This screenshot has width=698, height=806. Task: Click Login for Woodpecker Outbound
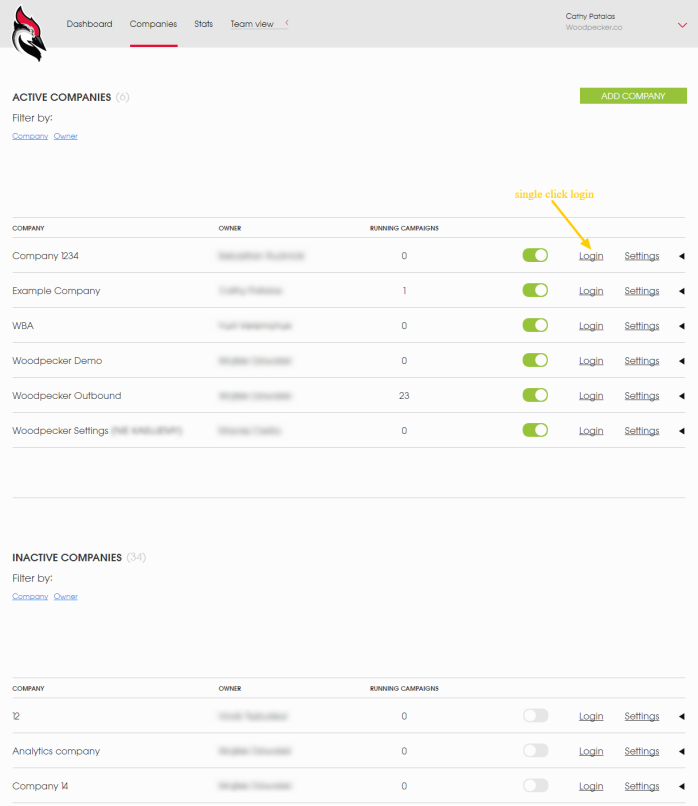591,396
